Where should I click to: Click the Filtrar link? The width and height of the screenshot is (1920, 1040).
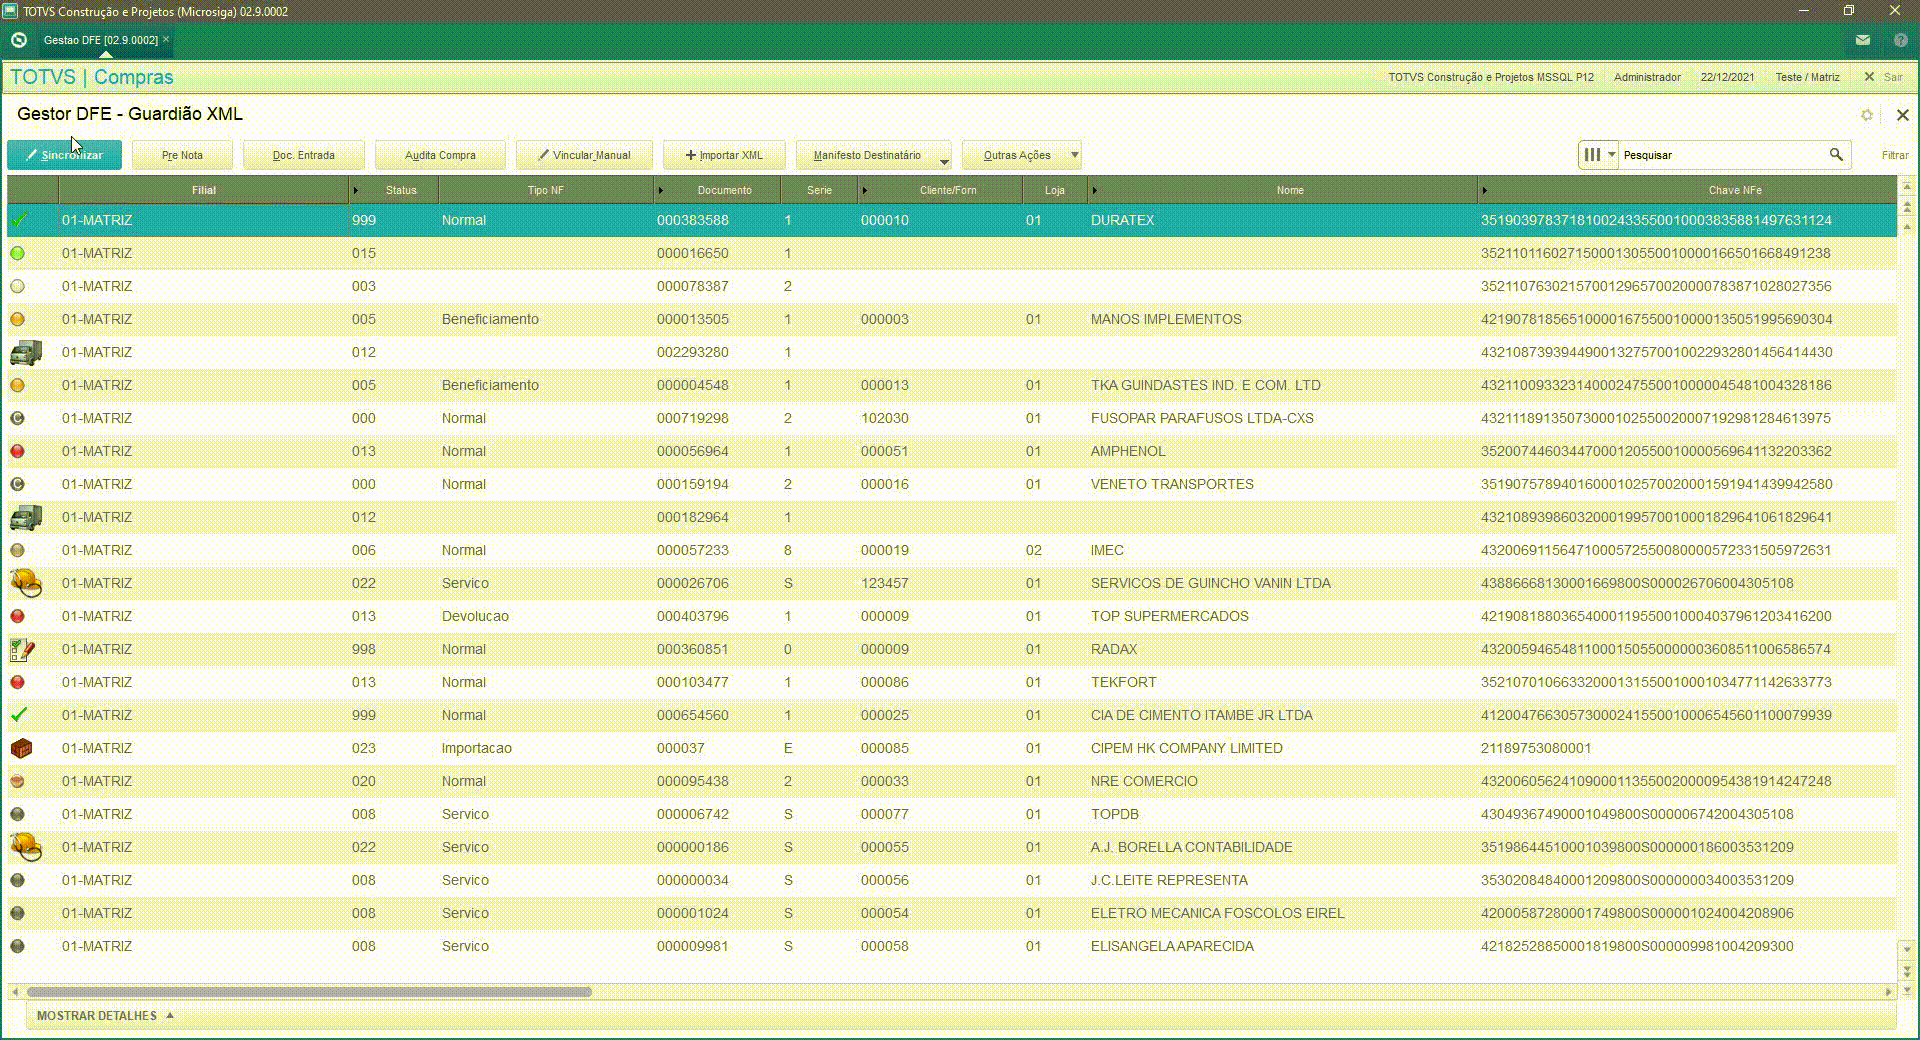coord(1894,155)
